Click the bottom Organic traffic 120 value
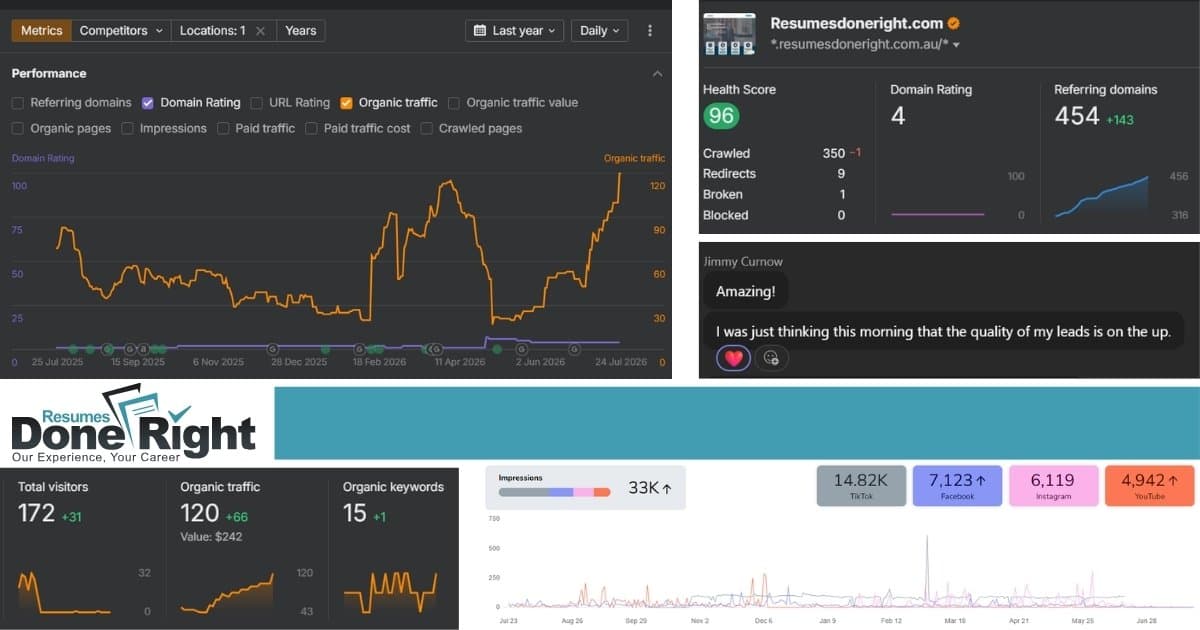The image size is (1200, 630). [x=199, y=513]
